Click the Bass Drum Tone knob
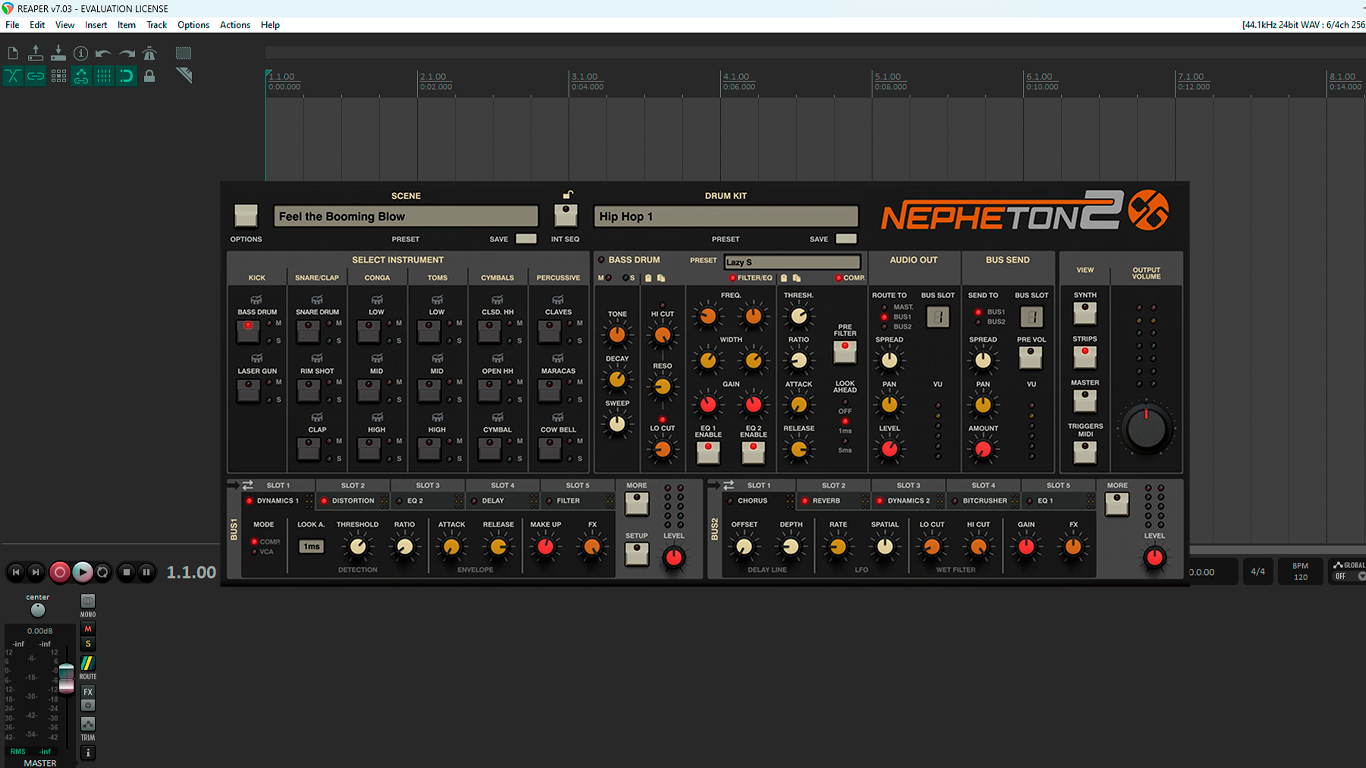Screen dimensions: 1366x768 617,335
